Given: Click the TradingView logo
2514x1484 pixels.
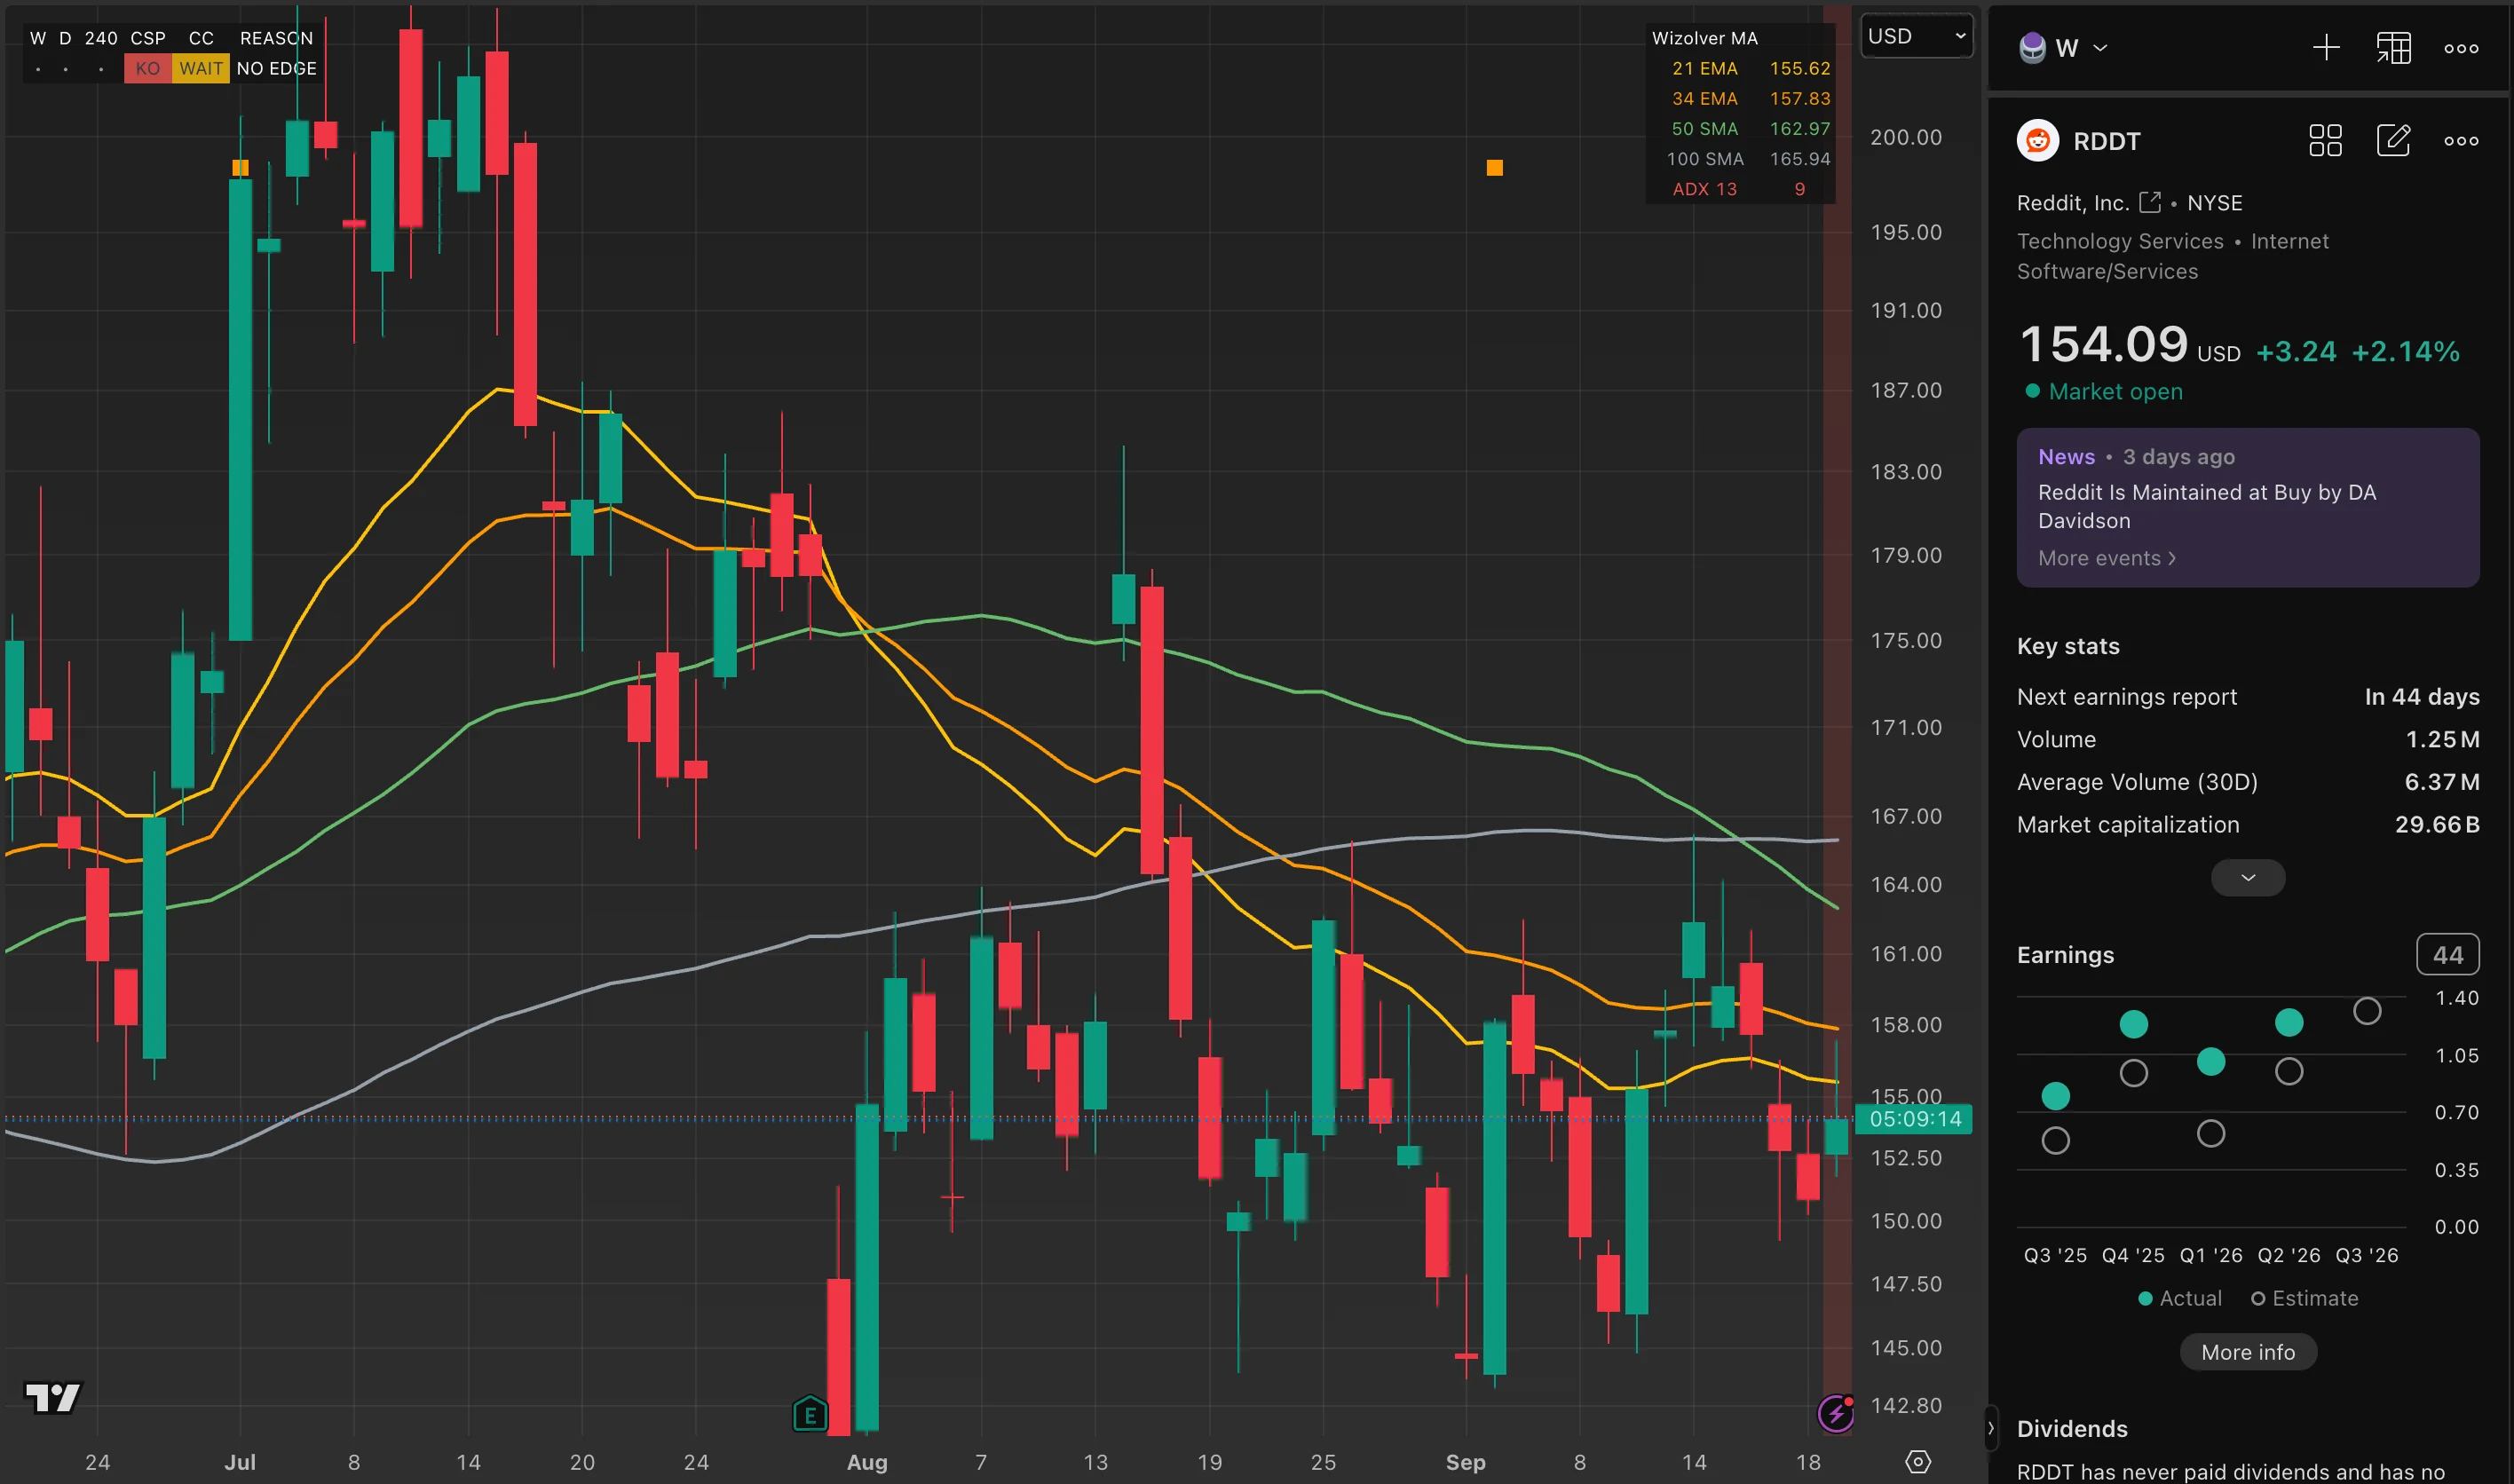Looking at the screenshot, I should [53, 1397].
